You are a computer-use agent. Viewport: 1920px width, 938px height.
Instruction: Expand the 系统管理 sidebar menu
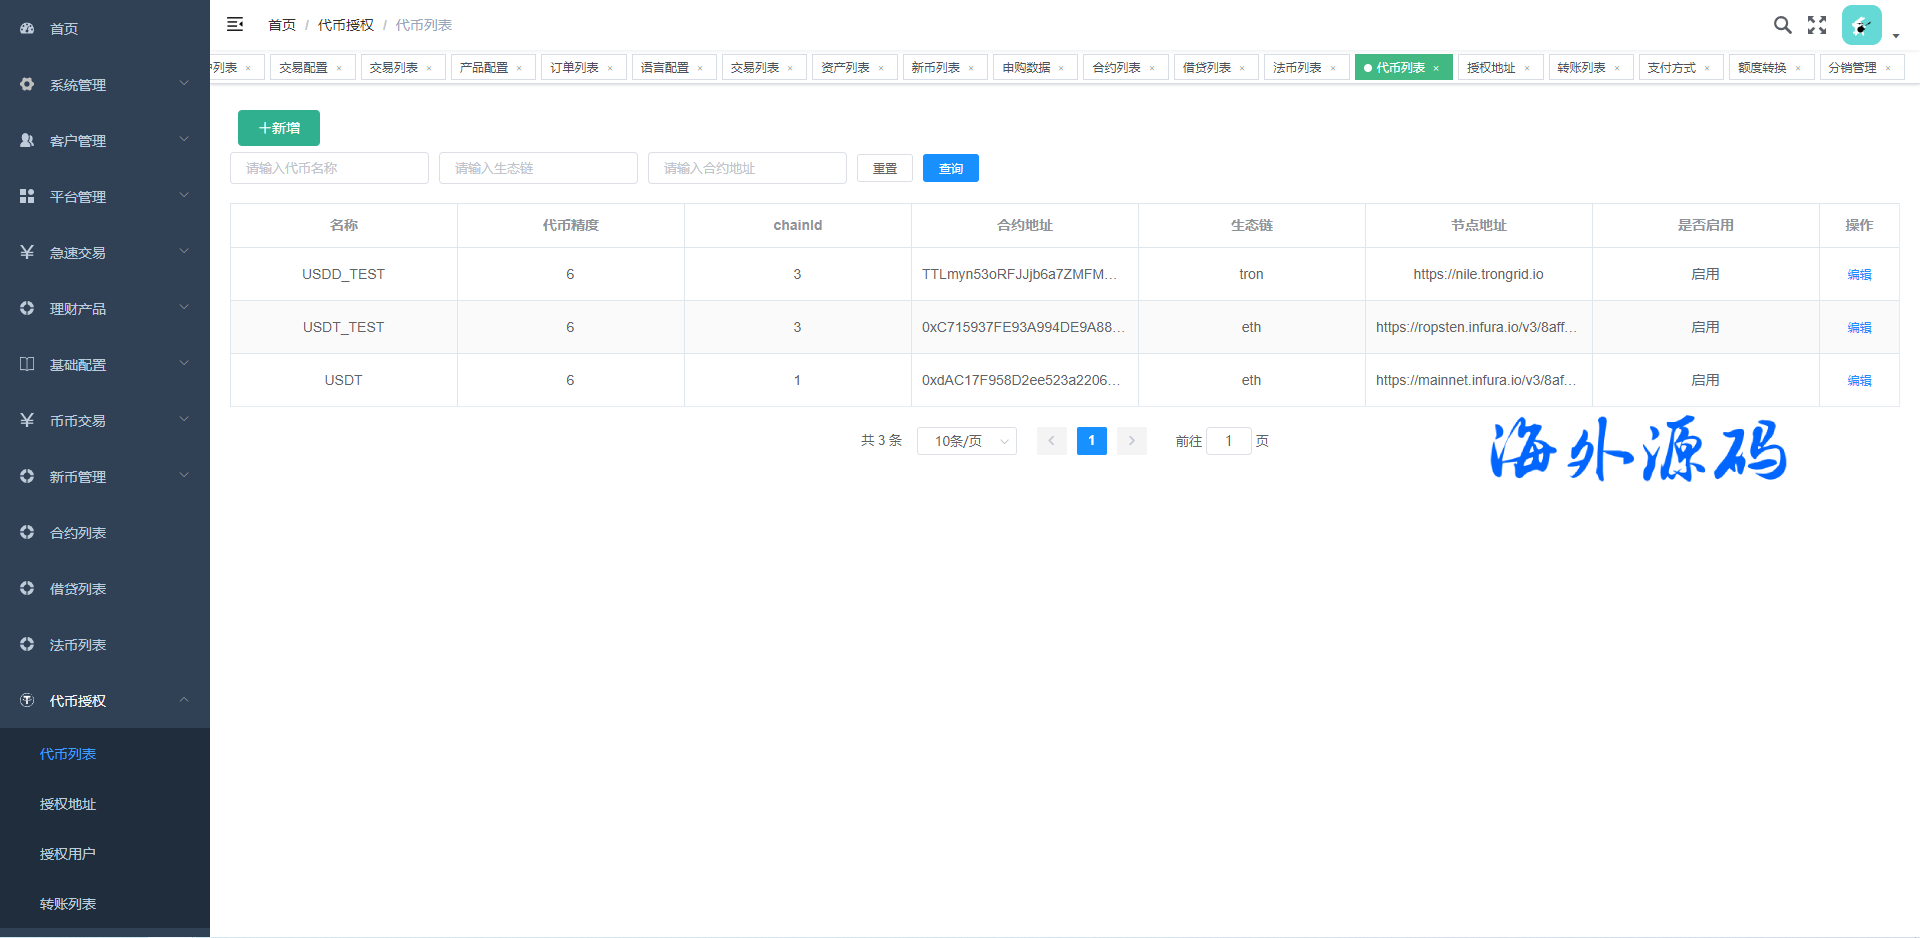pos(105,85)
